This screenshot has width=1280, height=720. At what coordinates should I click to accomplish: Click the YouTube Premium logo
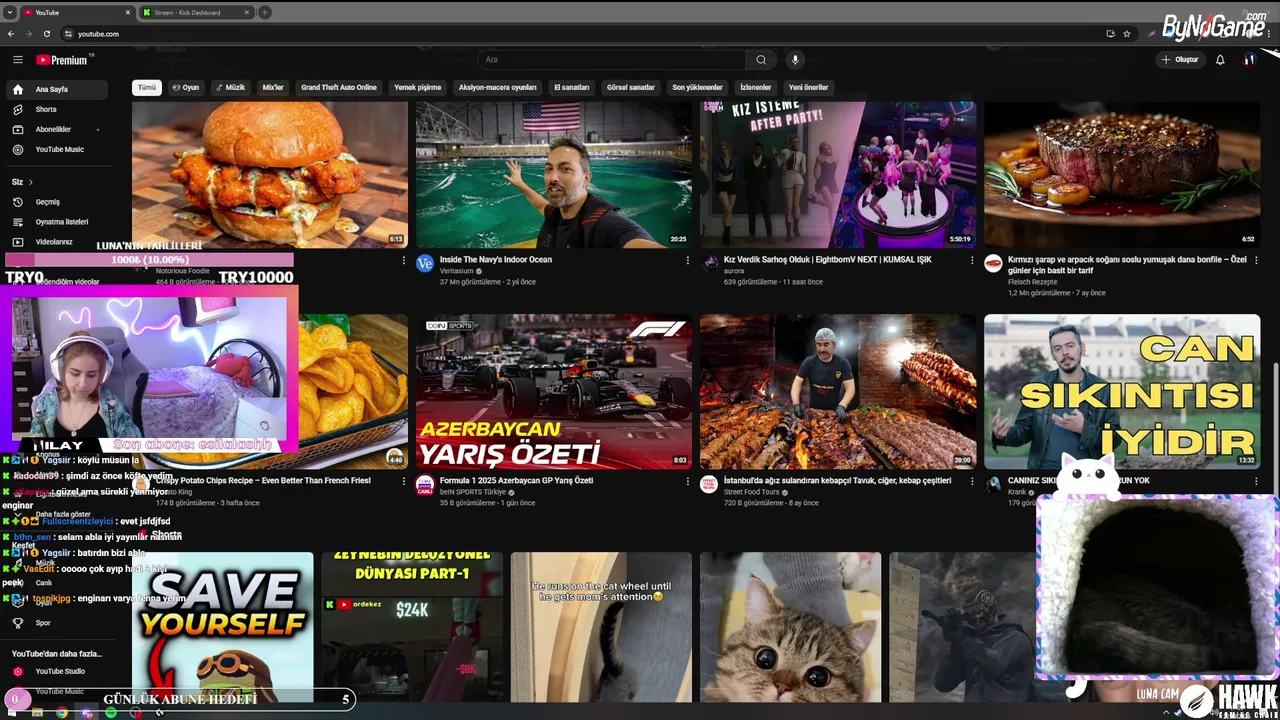pyautogui.click(x=62, y=60)
